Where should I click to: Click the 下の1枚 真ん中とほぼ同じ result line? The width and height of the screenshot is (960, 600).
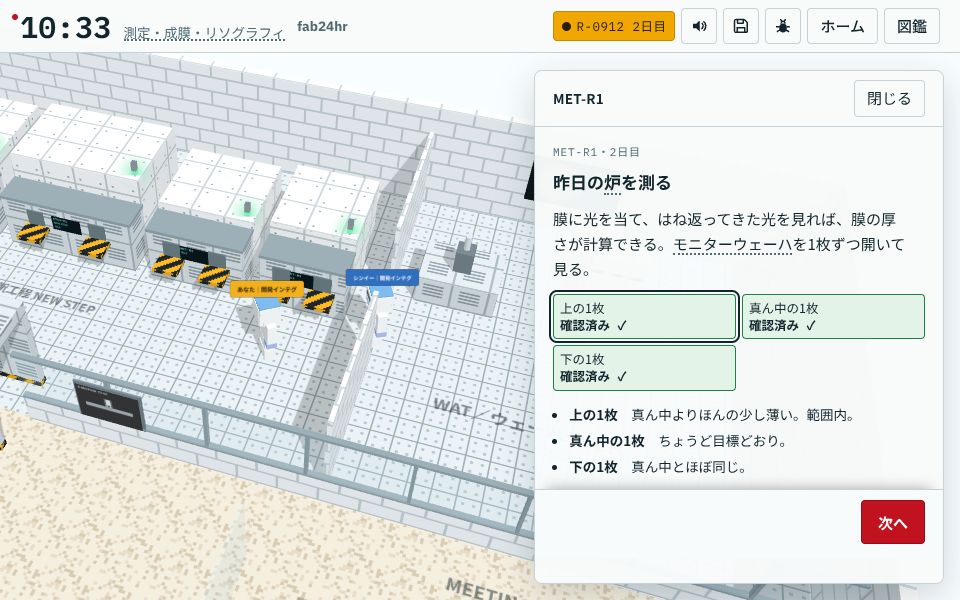click(x=658, y=467)
